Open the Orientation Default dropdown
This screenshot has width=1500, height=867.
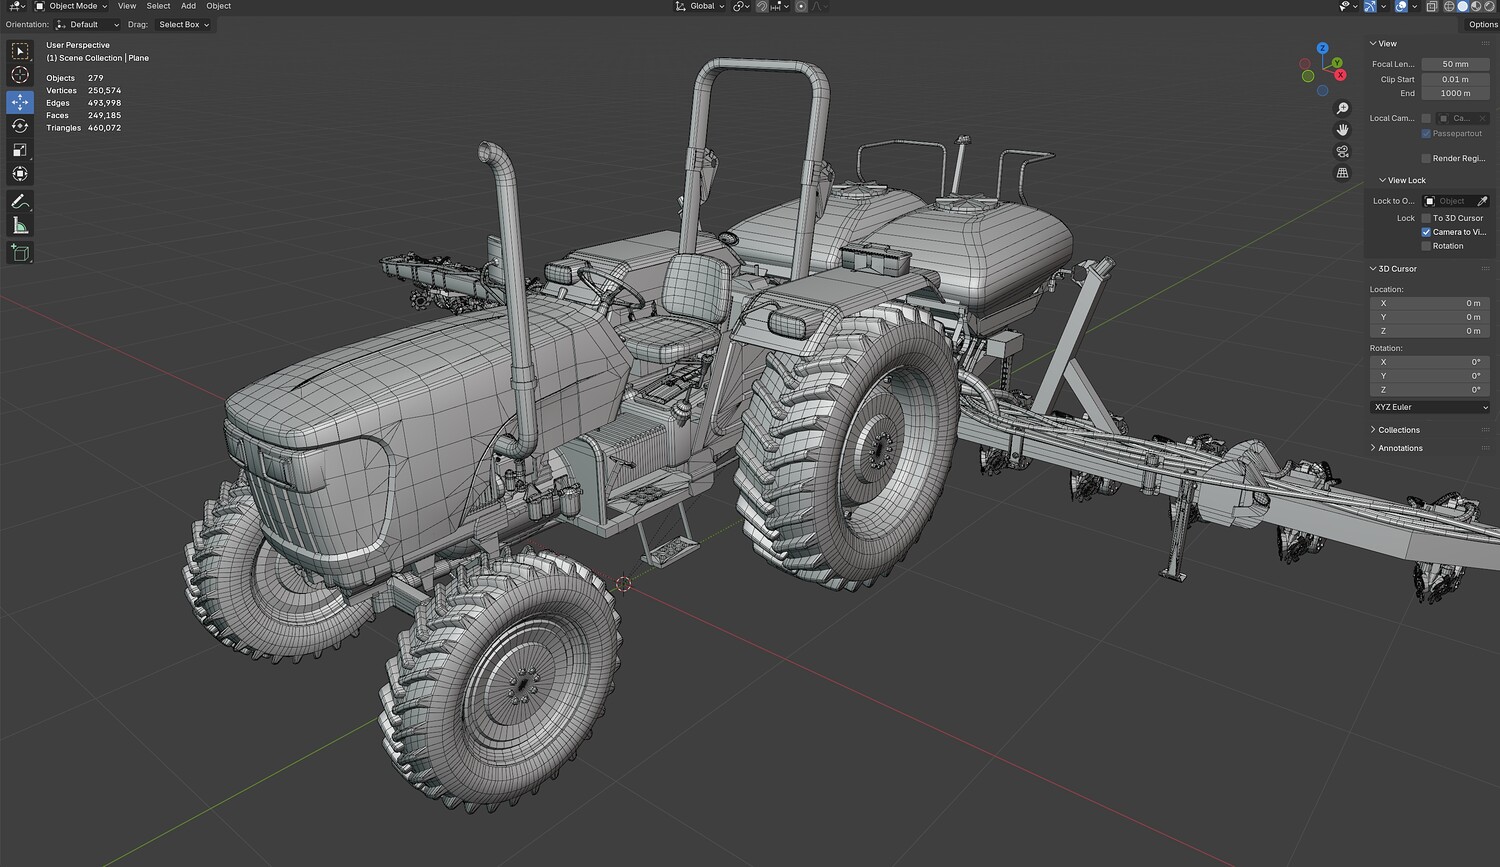point(87,24)
